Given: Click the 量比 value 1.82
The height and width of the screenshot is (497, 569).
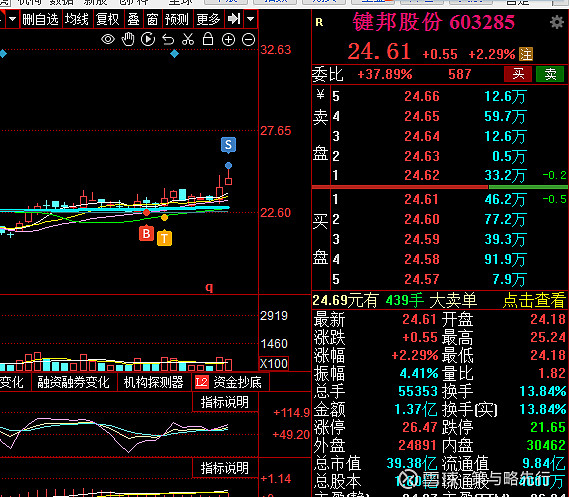Looking at the screenshot, I should [552, 373].
